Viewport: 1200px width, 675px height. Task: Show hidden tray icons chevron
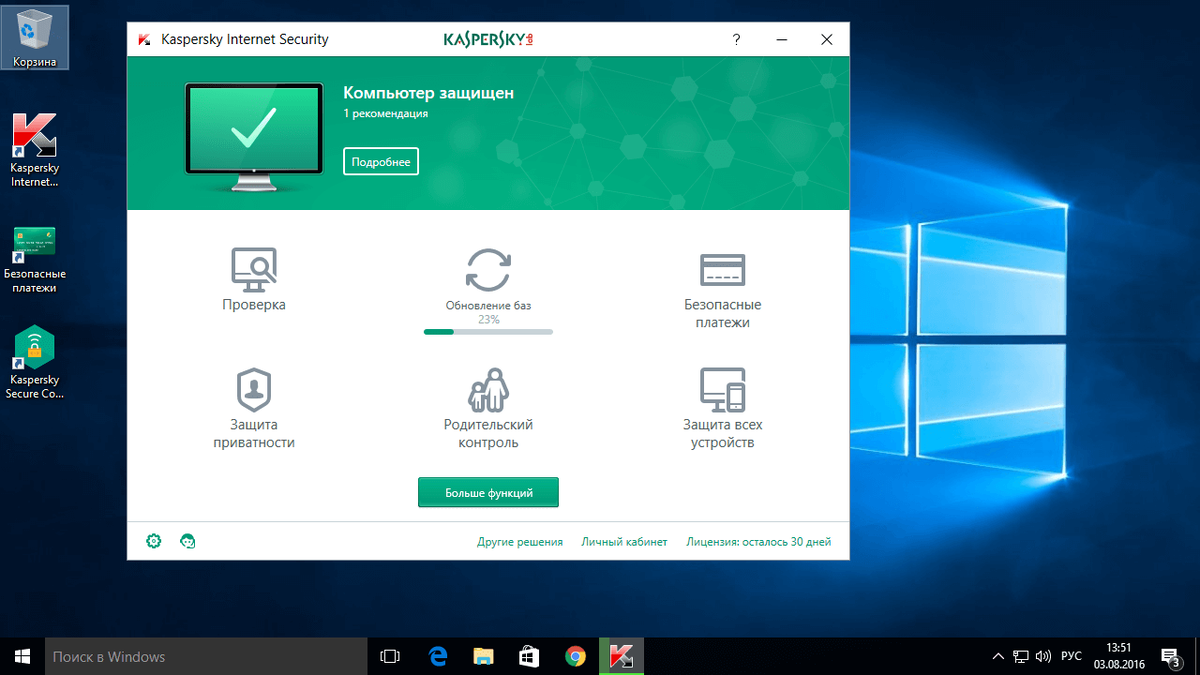click(998, 657)
